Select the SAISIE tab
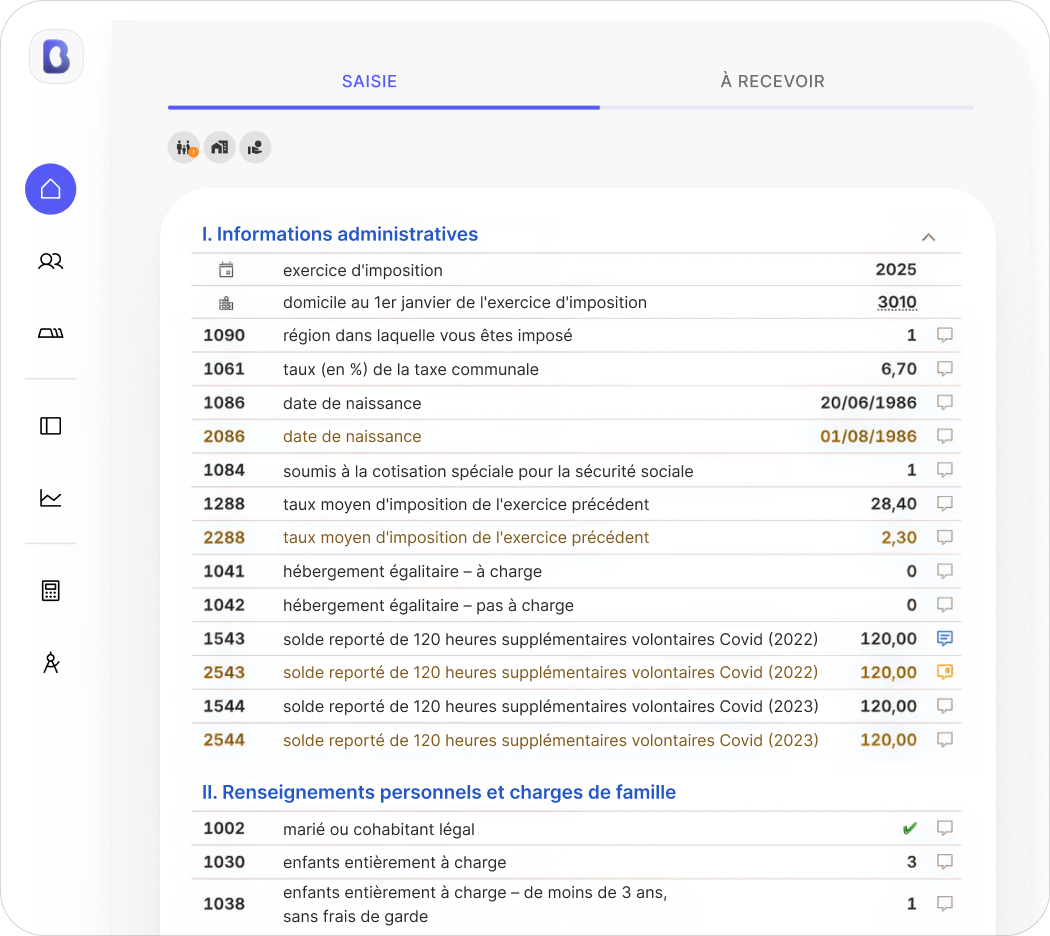Screen dimensions: 1050x936 [x=370, y=81]
